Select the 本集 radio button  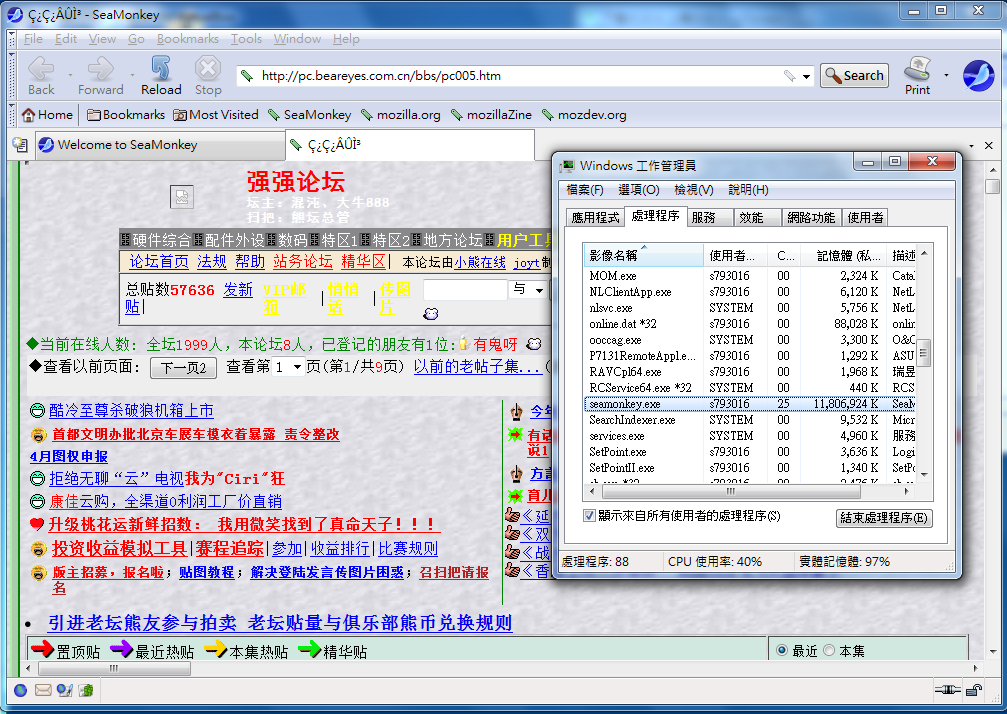coord(829,650)
